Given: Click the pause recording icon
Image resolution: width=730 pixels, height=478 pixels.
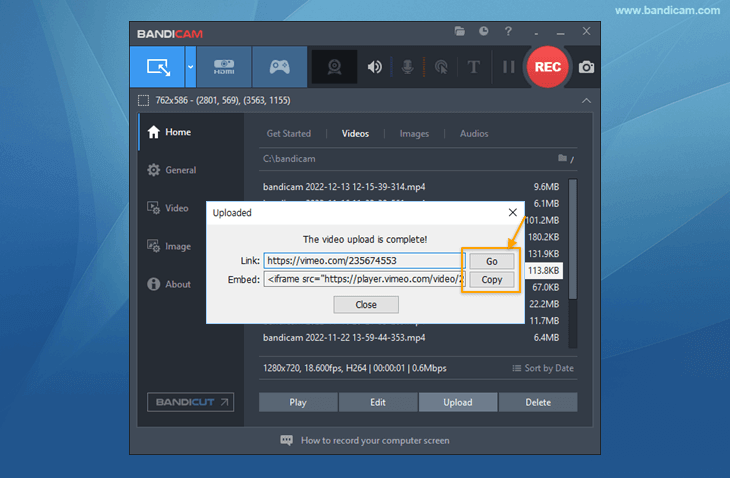Looking at the screenshot, I should pos(508,67).
